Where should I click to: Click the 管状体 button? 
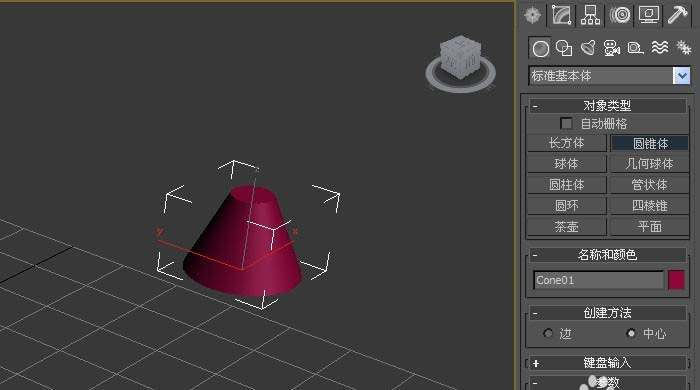click(x=650, y=185)
